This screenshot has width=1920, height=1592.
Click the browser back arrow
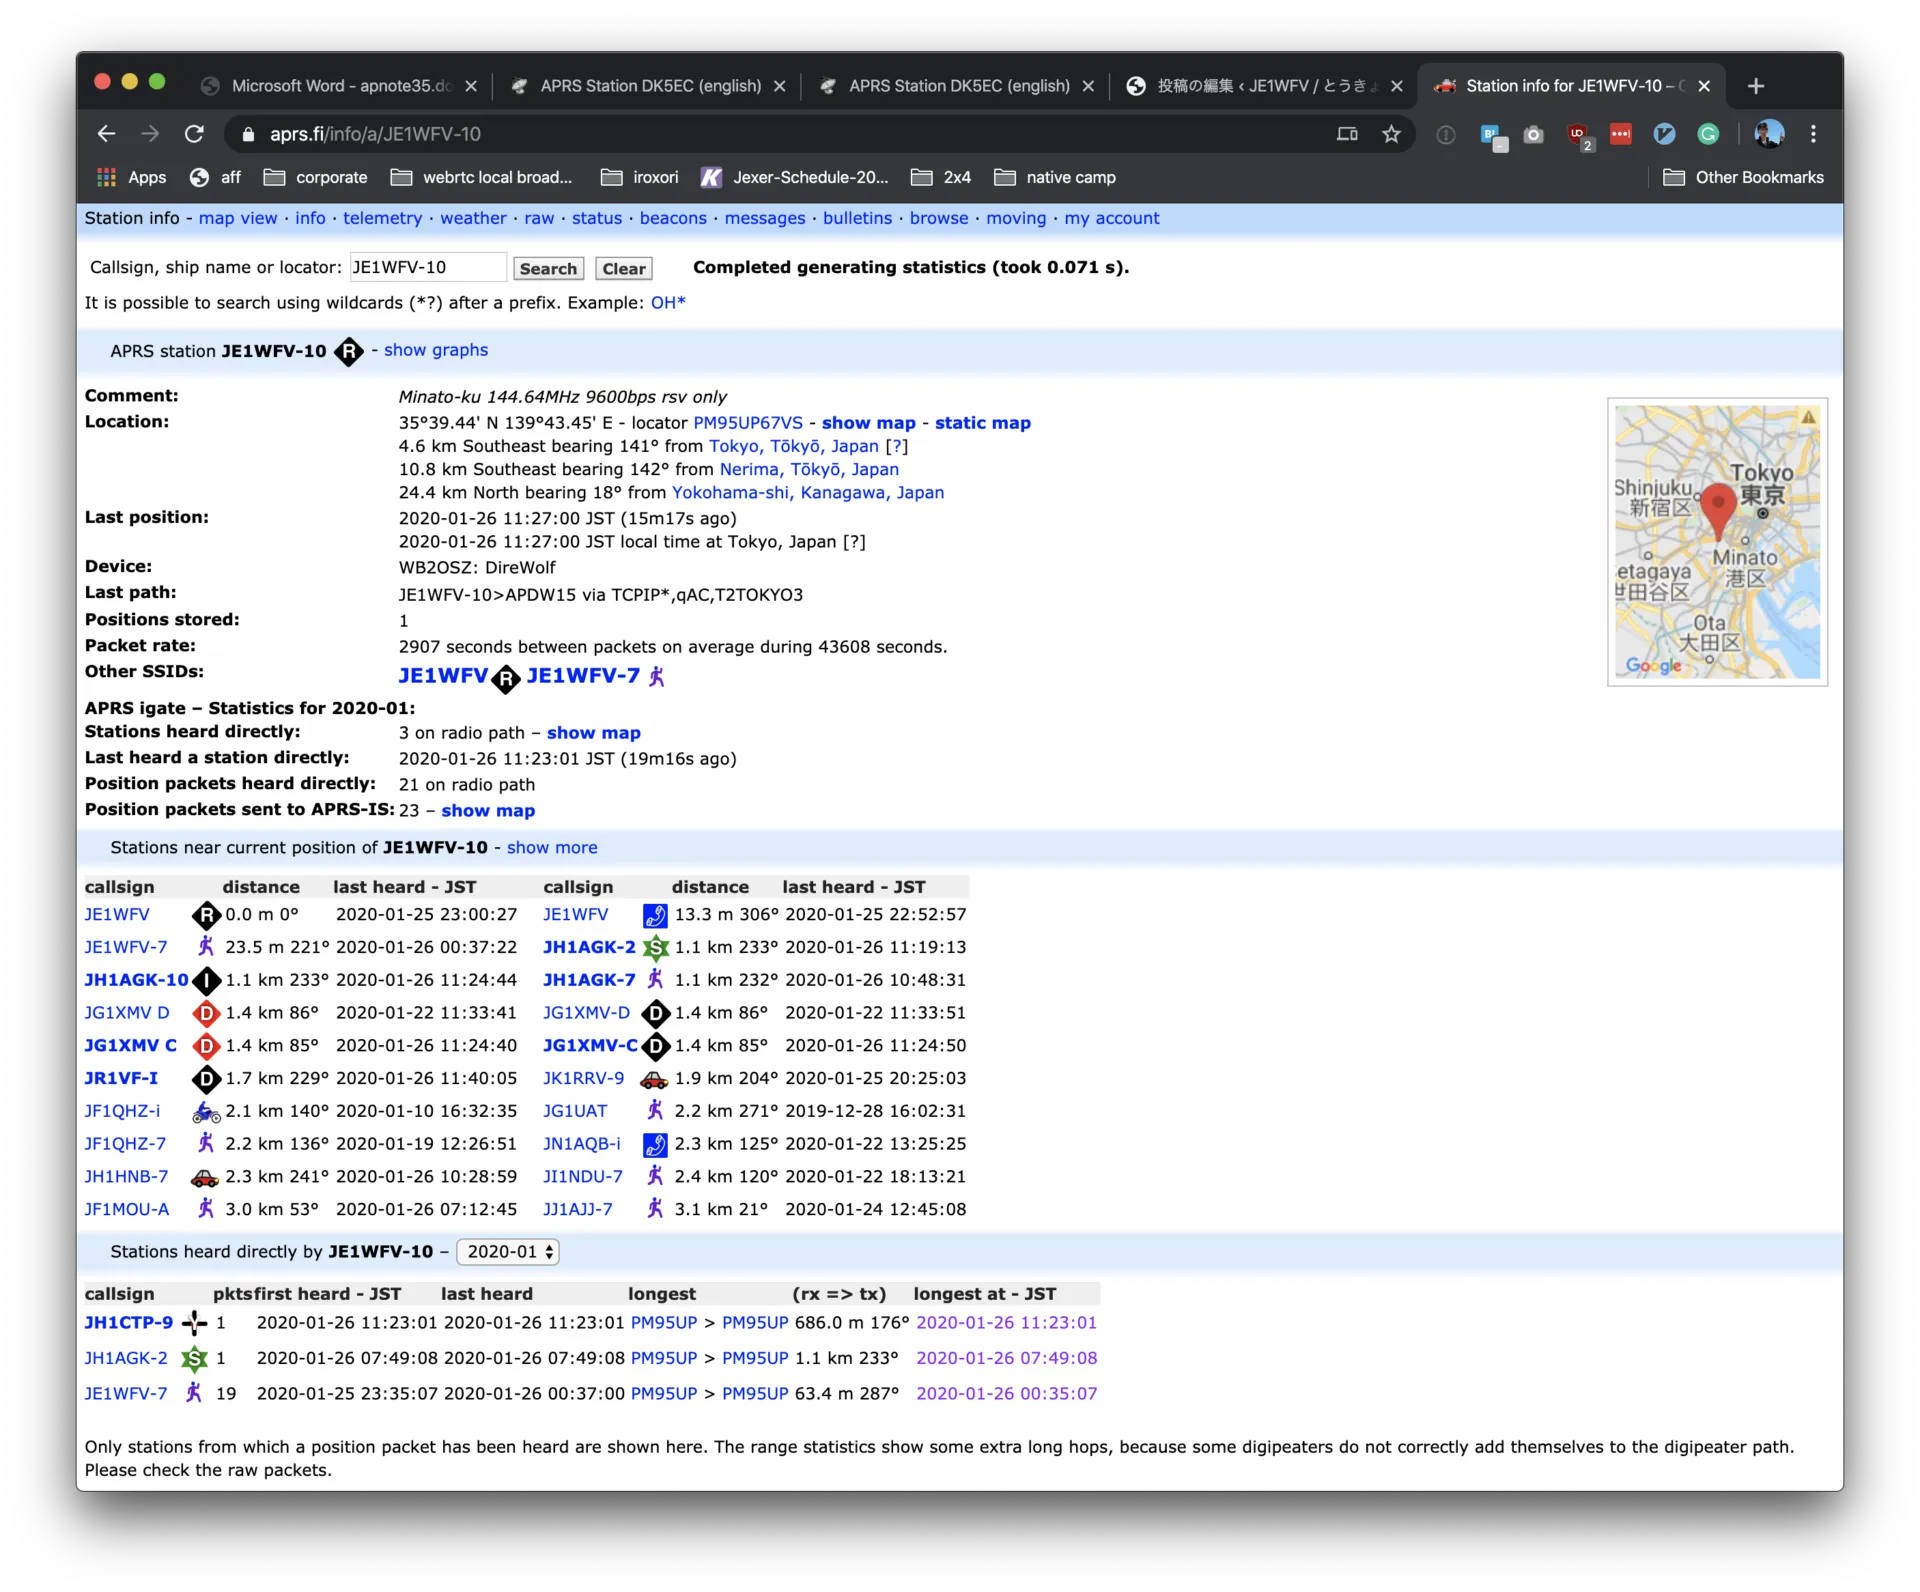pos(107,134)
